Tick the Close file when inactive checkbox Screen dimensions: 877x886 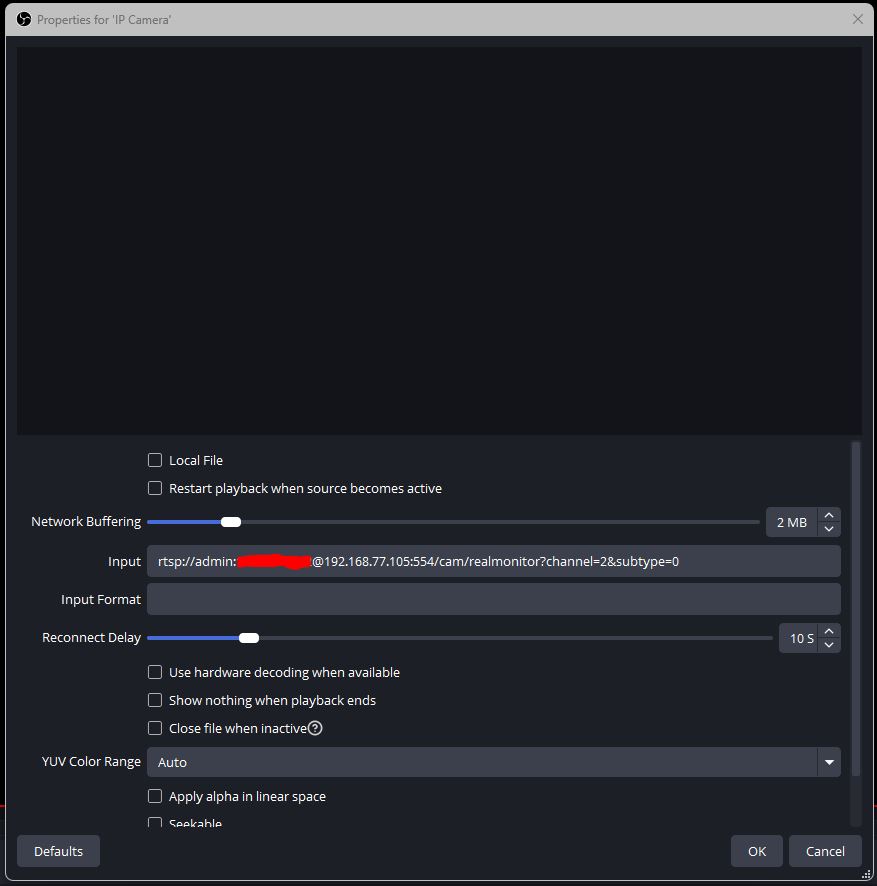(155, 728)
